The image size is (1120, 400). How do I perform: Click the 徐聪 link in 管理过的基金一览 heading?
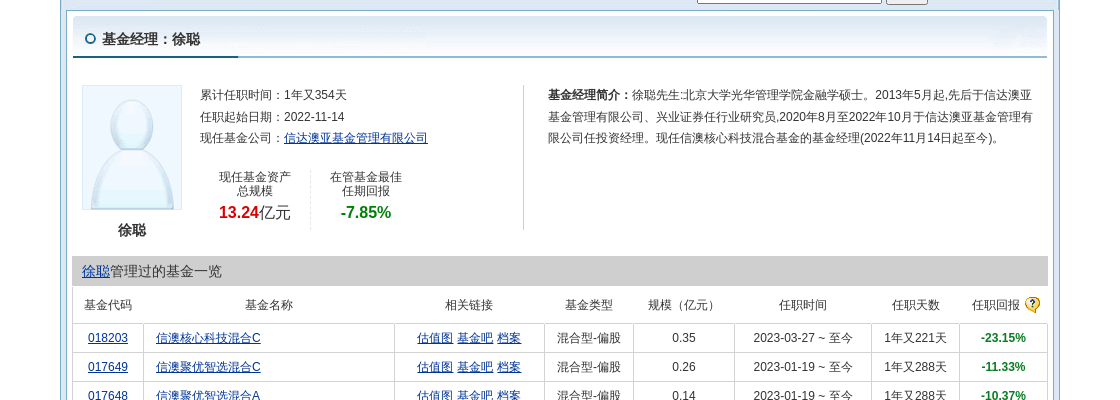(96, 271)
